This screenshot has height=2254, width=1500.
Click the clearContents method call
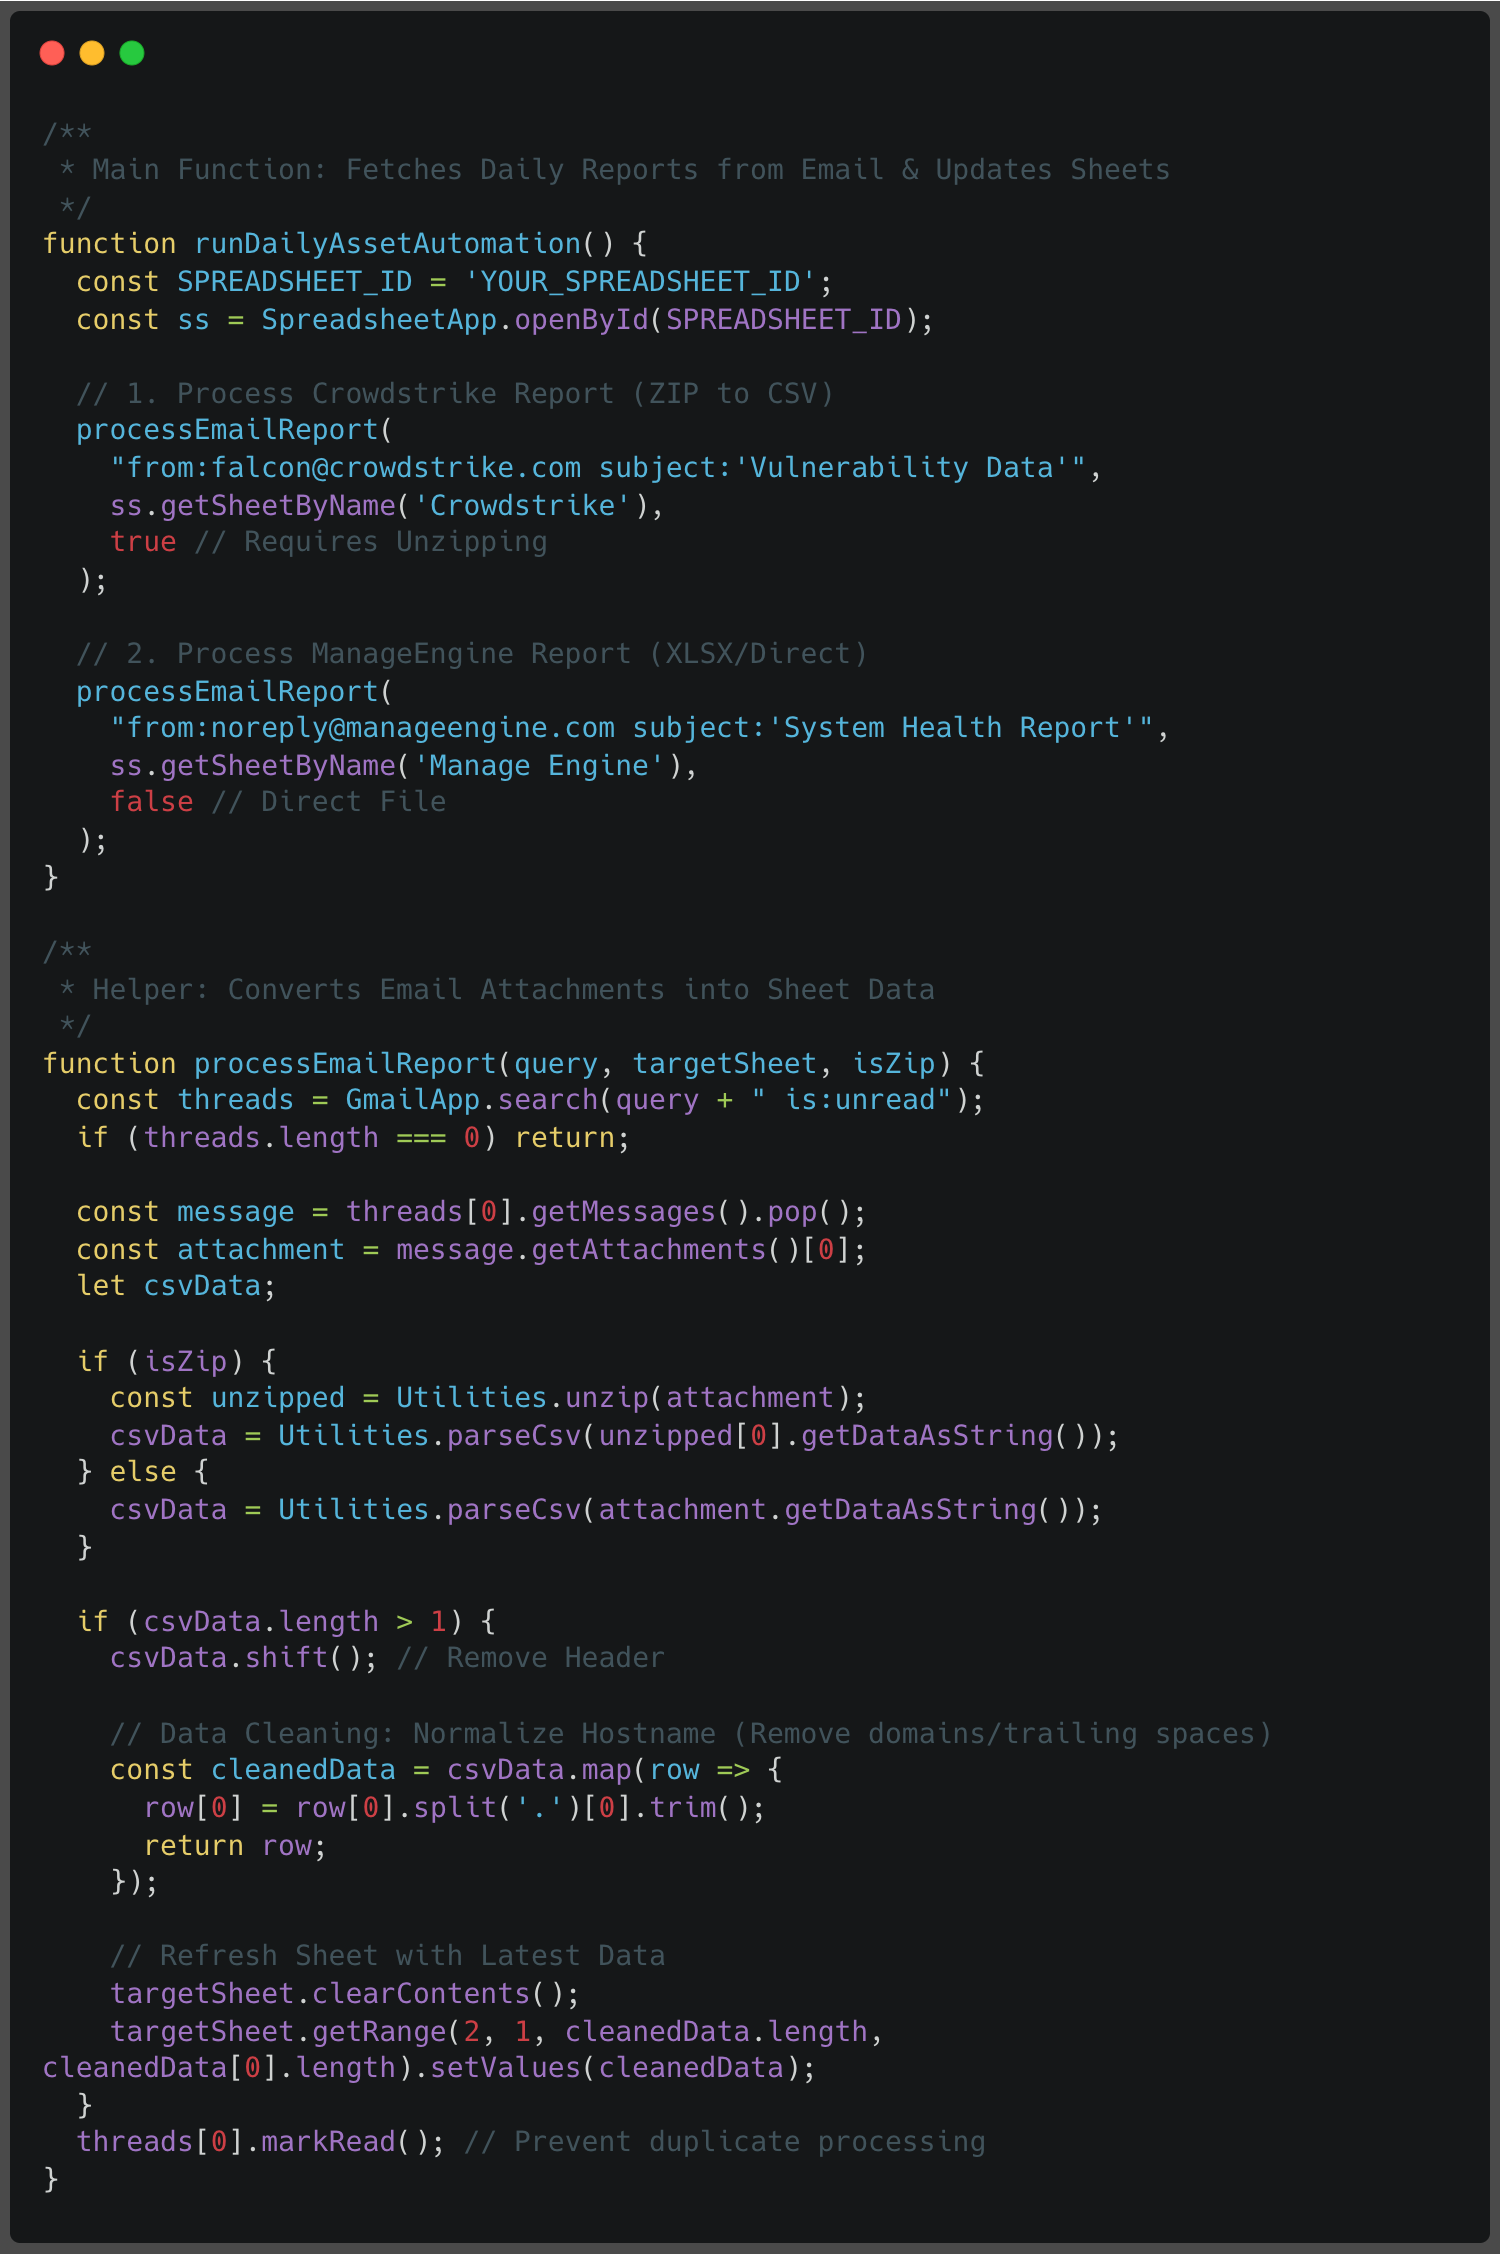coord(421,1994)
